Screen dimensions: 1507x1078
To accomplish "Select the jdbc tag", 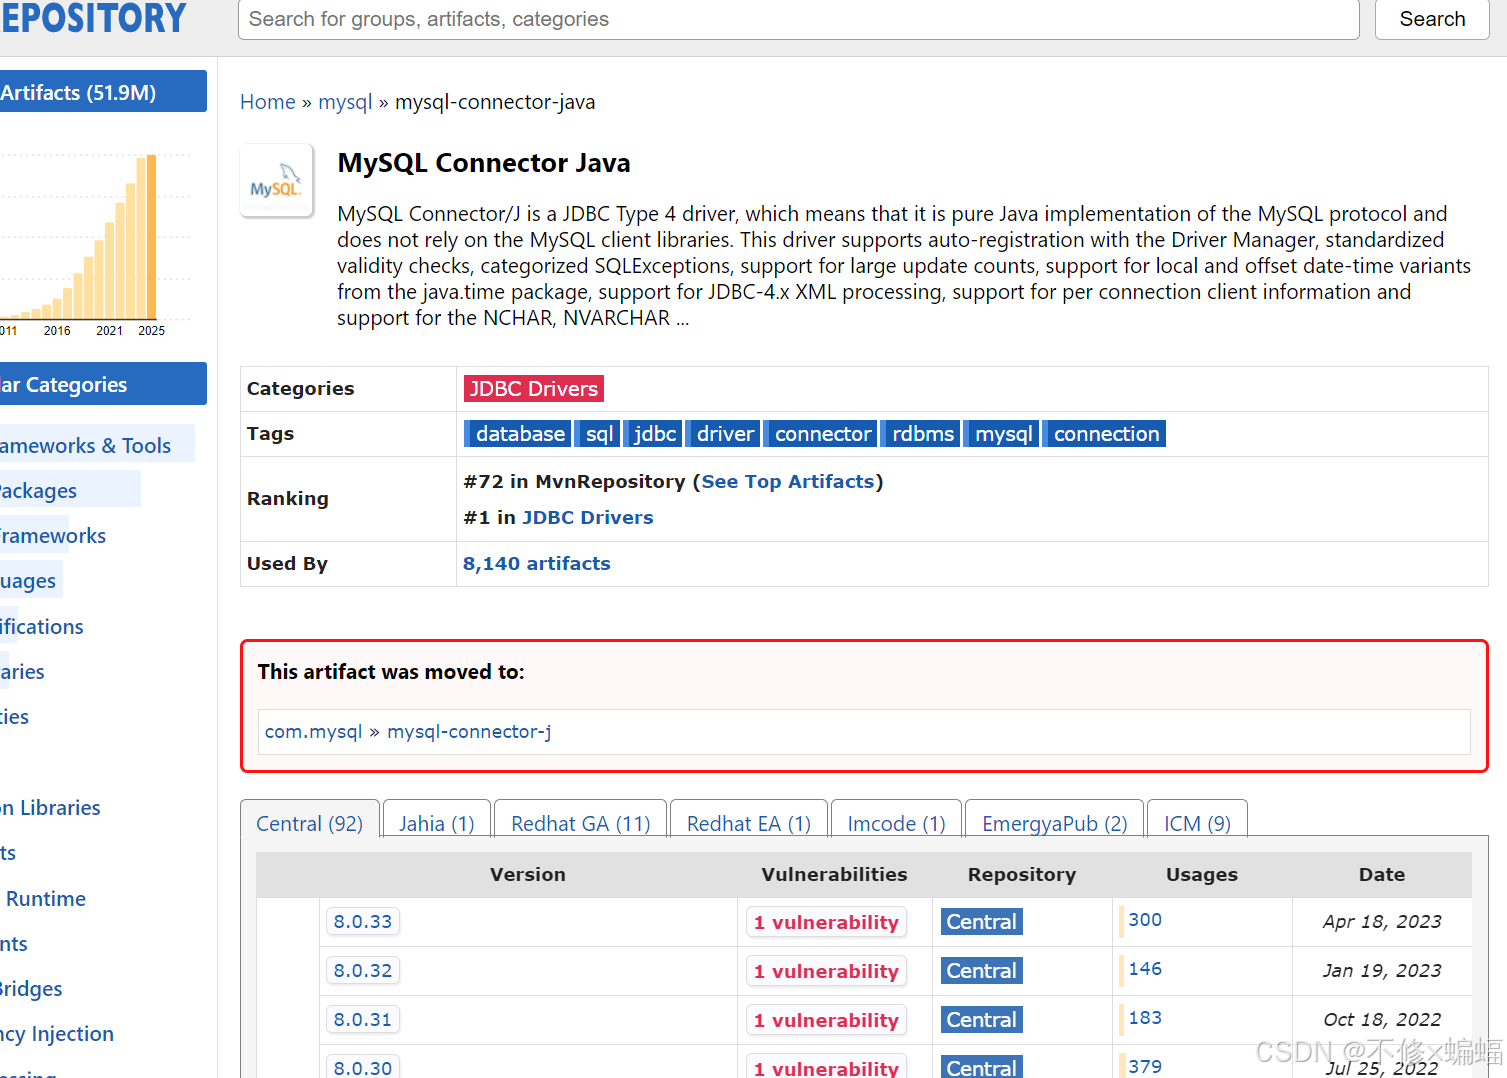I will click(x=654, y=434).
